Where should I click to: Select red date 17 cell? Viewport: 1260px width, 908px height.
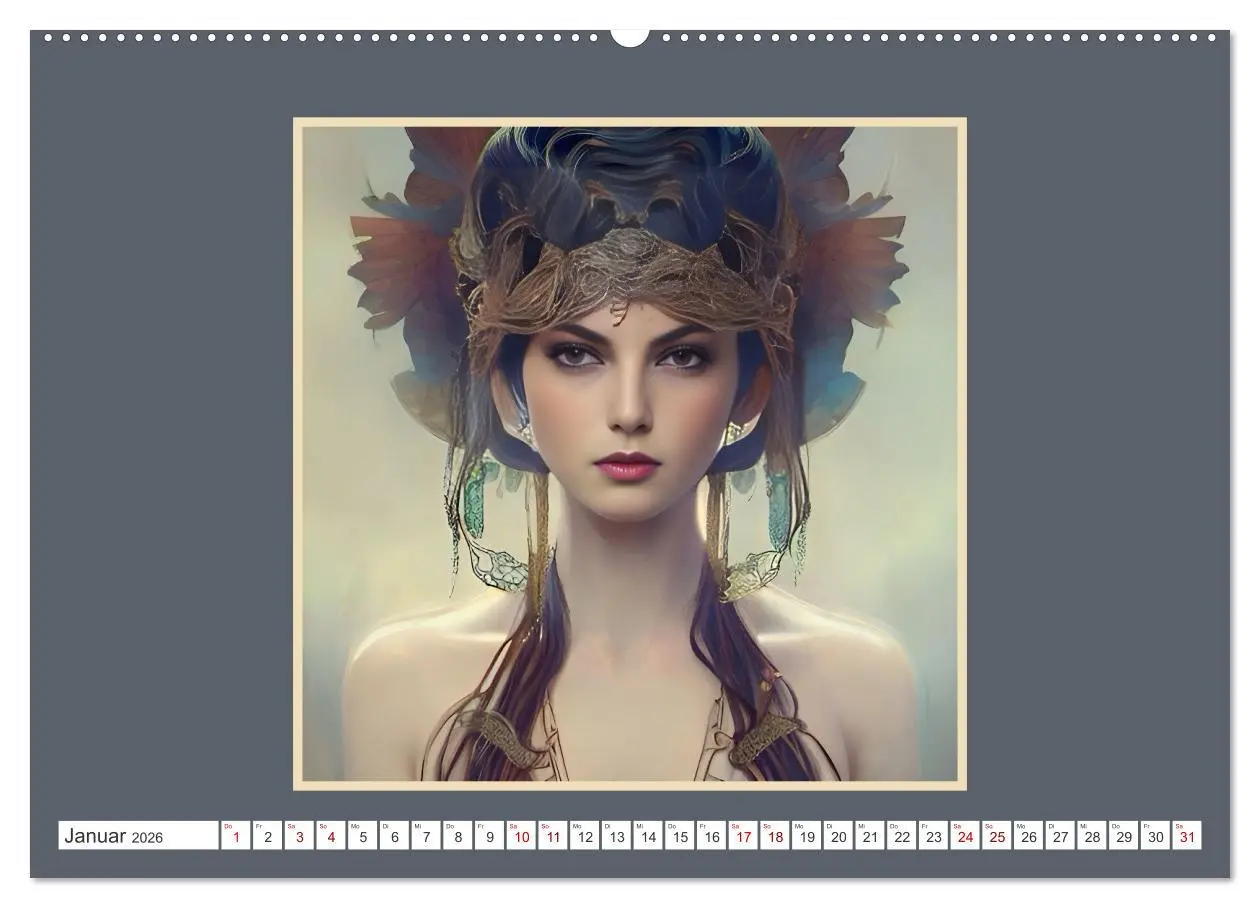(743, 836)
